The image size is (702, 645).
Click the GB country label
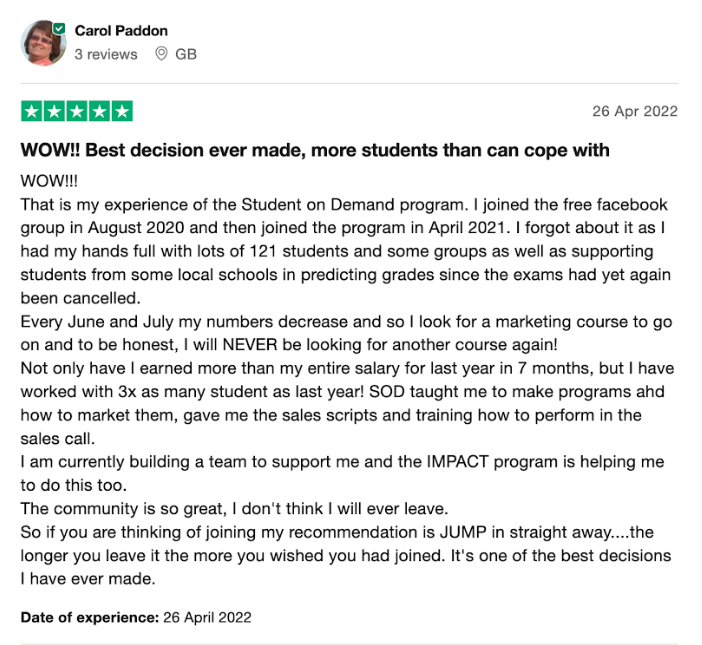tap(186, 54)
